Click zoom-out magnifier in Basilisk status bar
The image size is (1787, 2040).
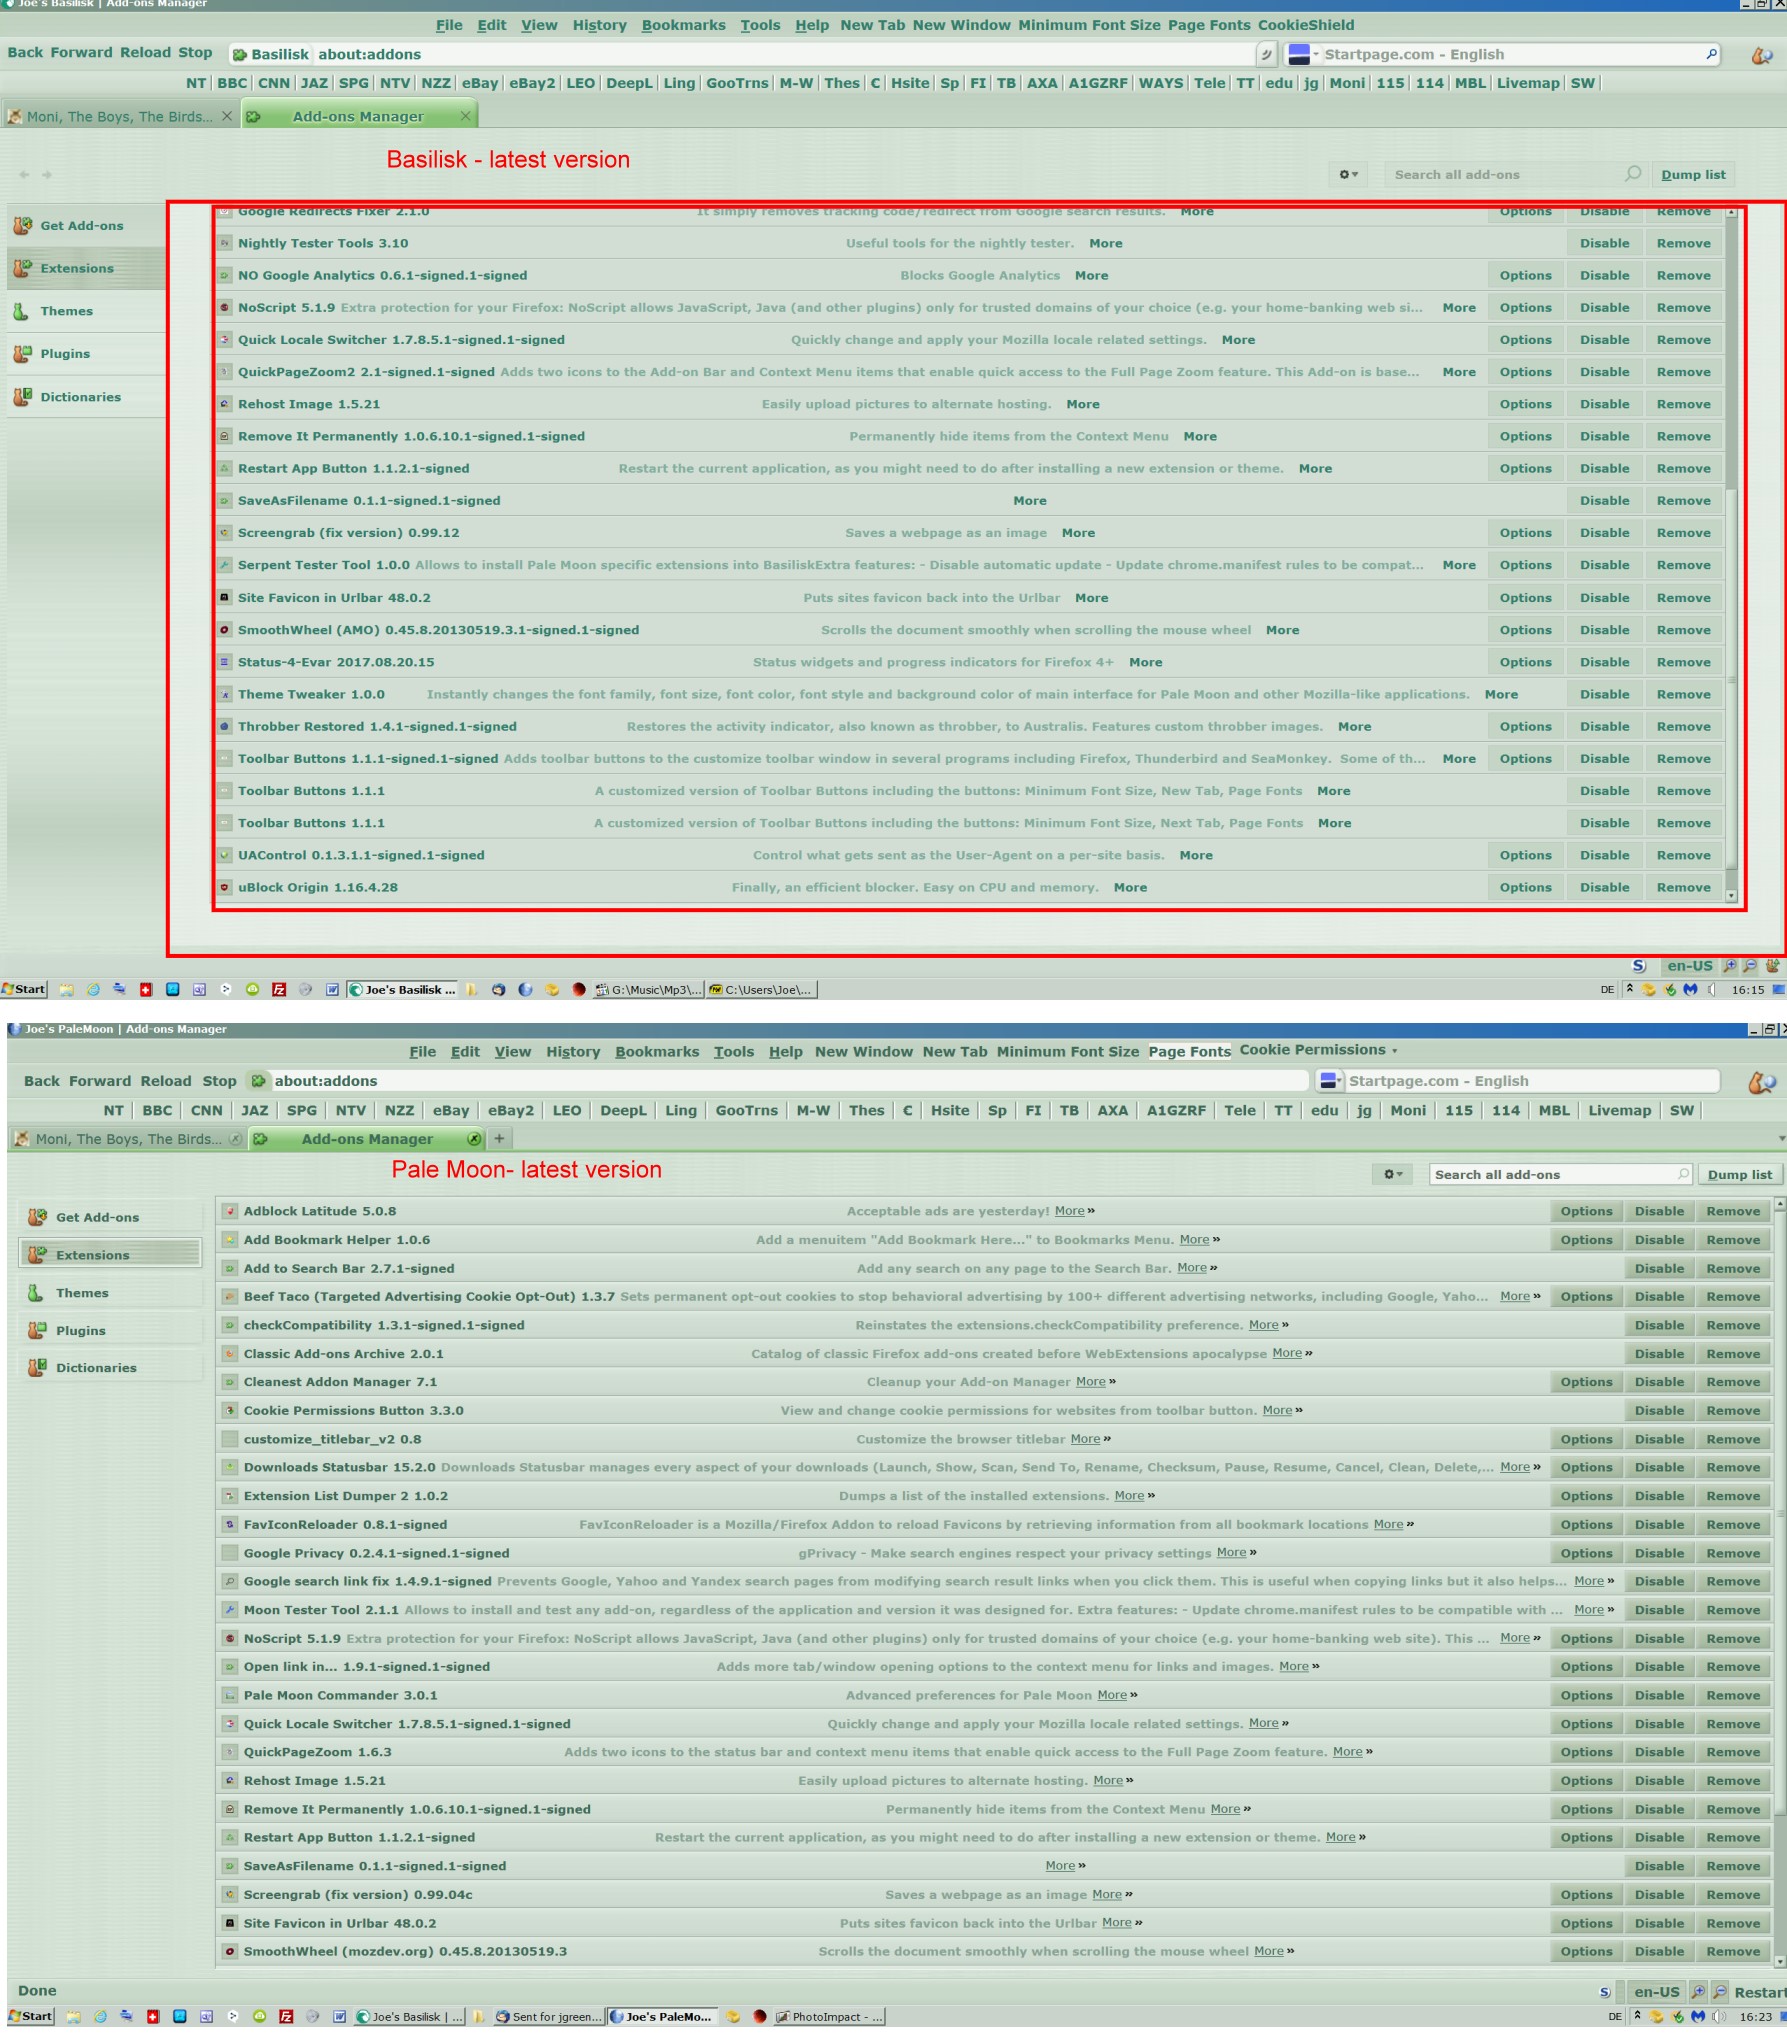1750,965
